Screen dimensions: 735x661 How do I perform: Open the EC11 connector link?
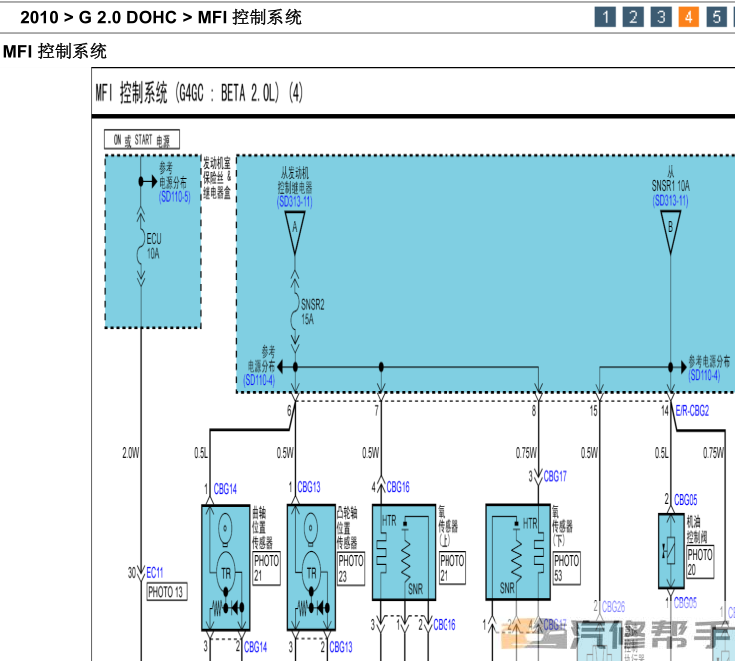click(x=155, y=572)
